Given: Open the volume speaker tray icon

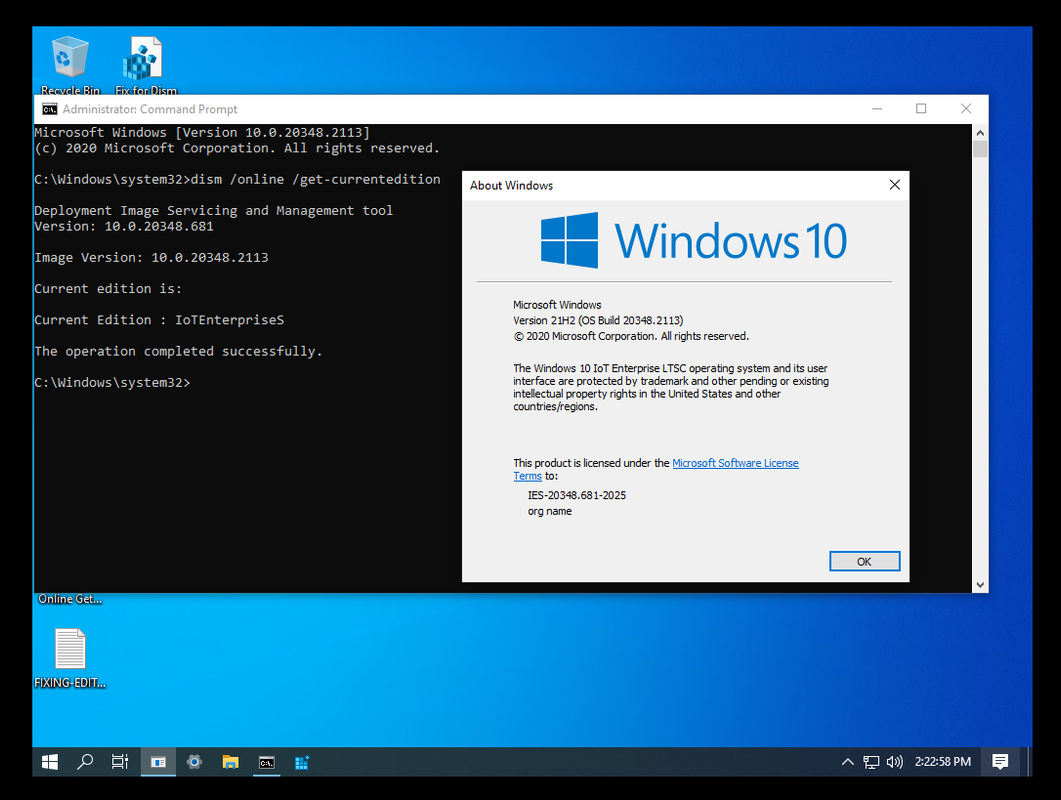Looking at the screenshot, I should point(895,762).
